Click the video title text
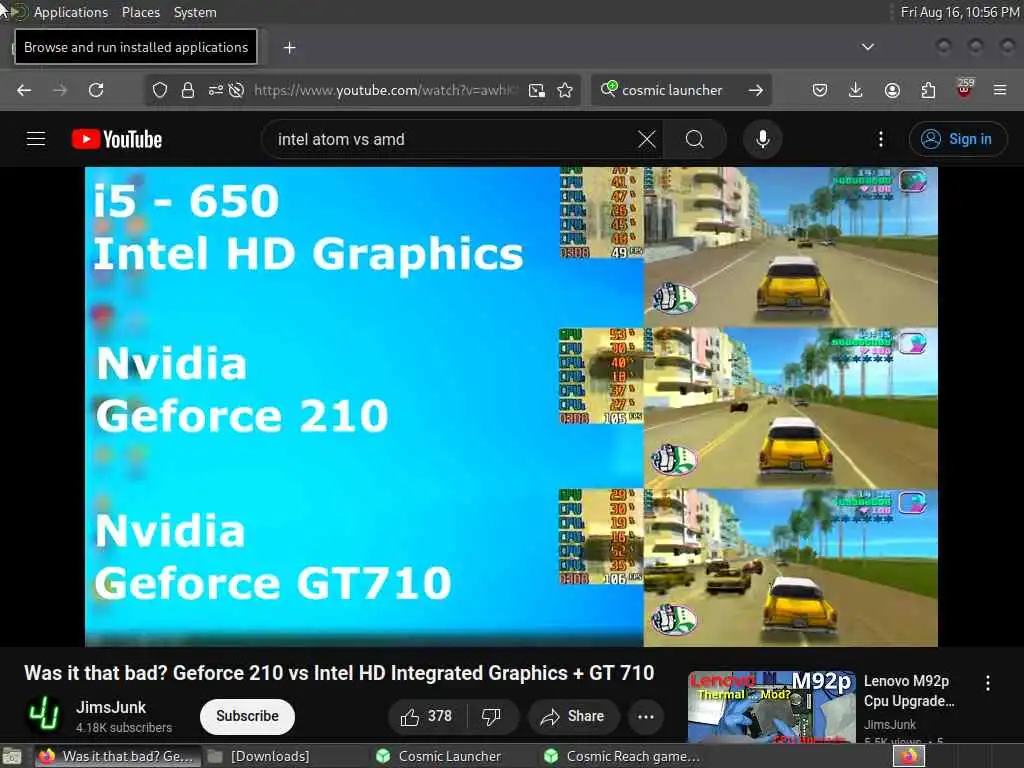This screenshot has width=1024, height=768. (x=339, y=673)
